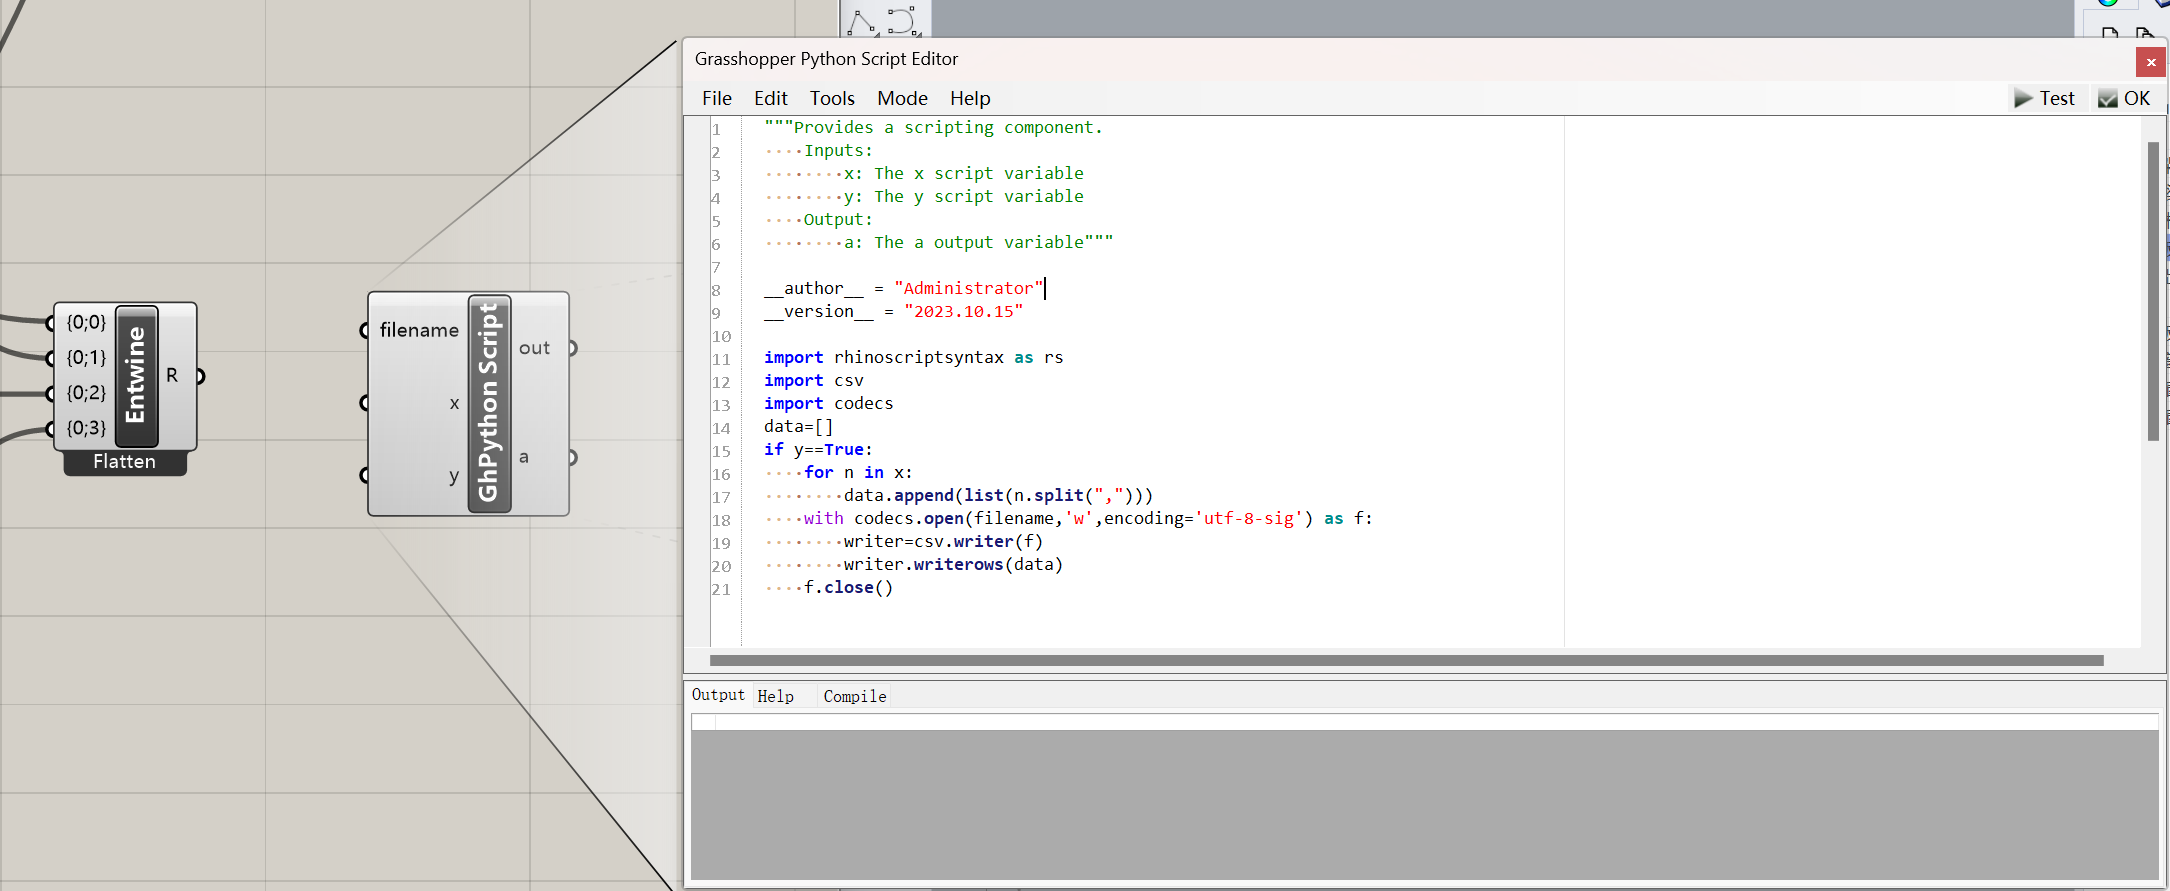Select the GhPython Script component title bar
Screen dimensions: 2170x891
[x=489, y=403]
